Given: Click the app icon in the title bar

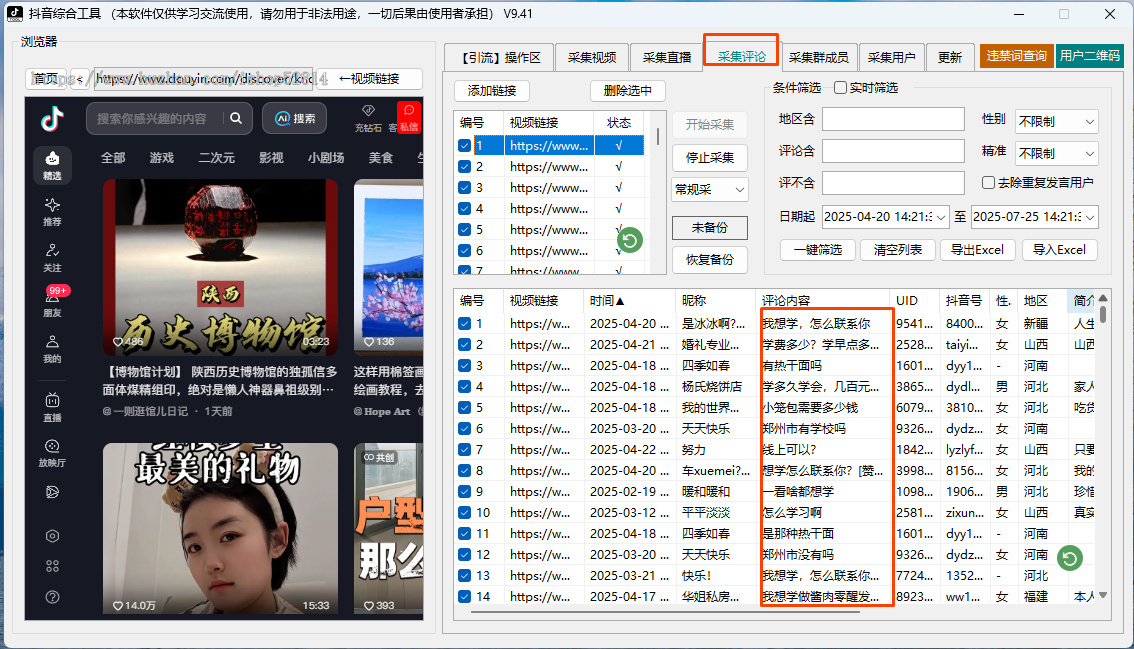Looking at the screenshot, I should [x=14, y=13].
